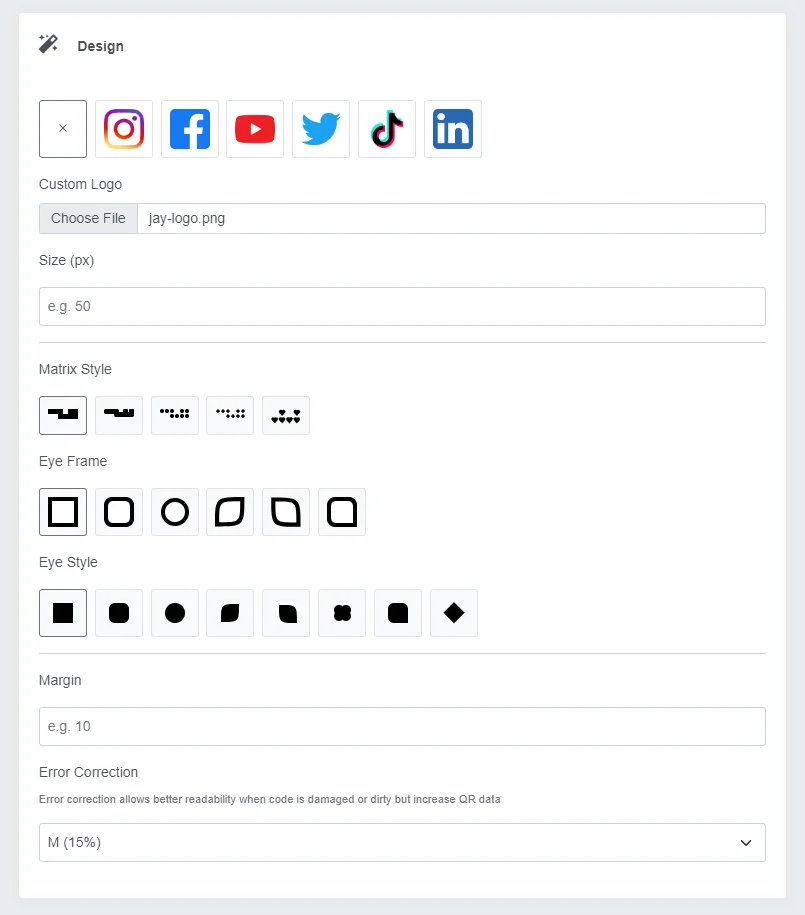Choose the circle eye style
The image size is (805, 915).
click(175, 613)
